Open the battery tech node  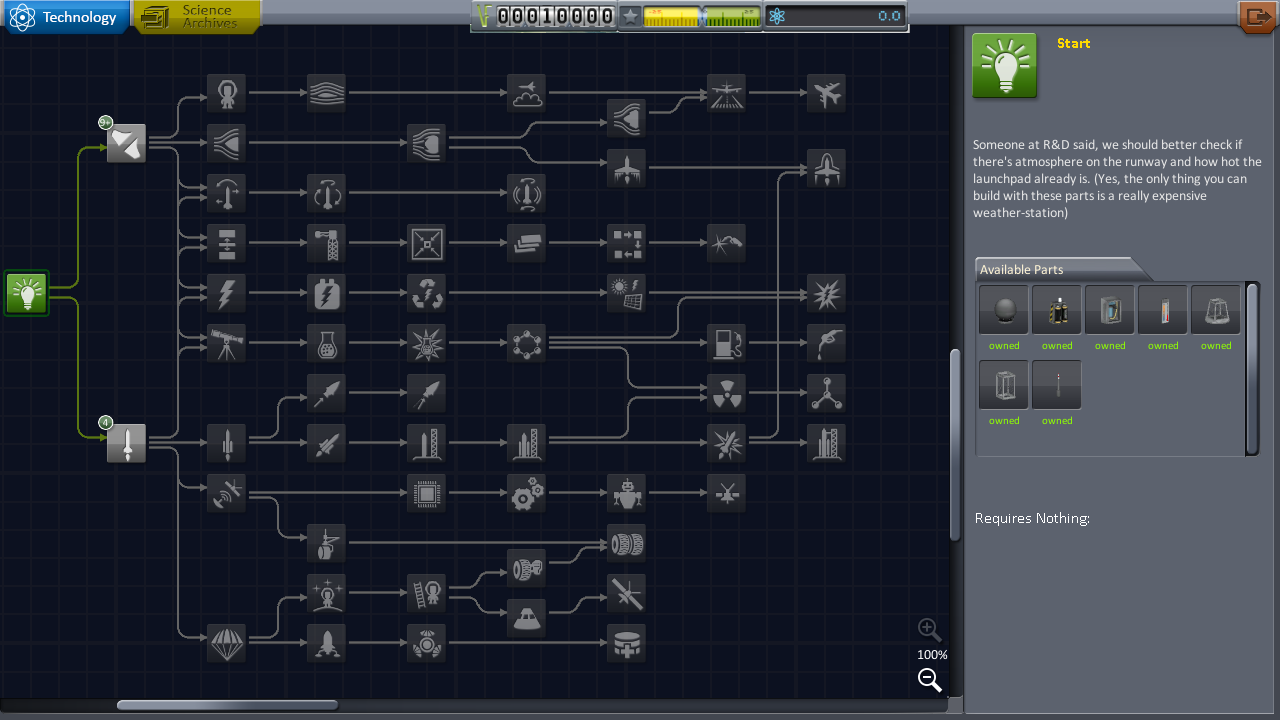pos(326,293)
